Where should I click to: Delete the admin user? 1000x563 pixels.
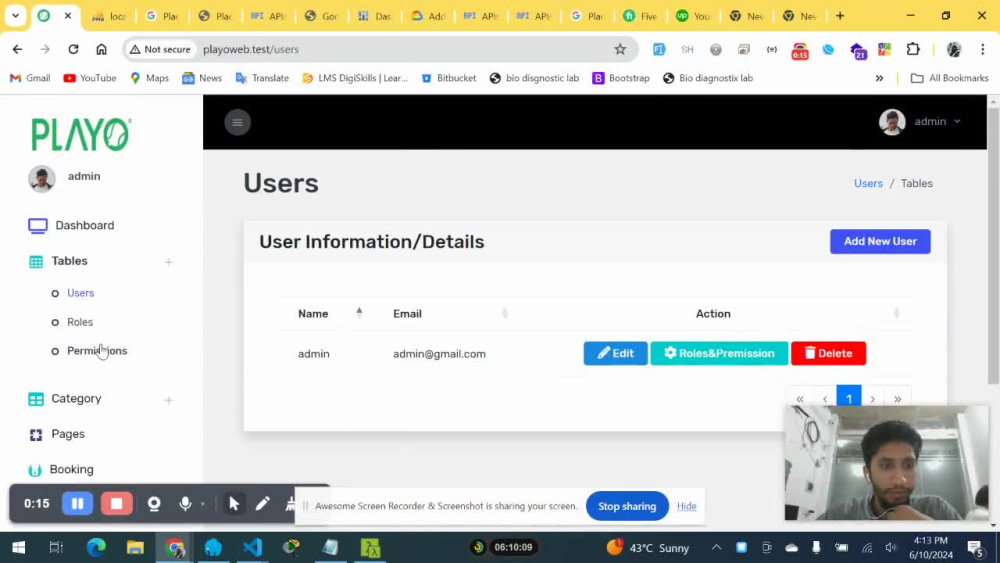point(828,353)
